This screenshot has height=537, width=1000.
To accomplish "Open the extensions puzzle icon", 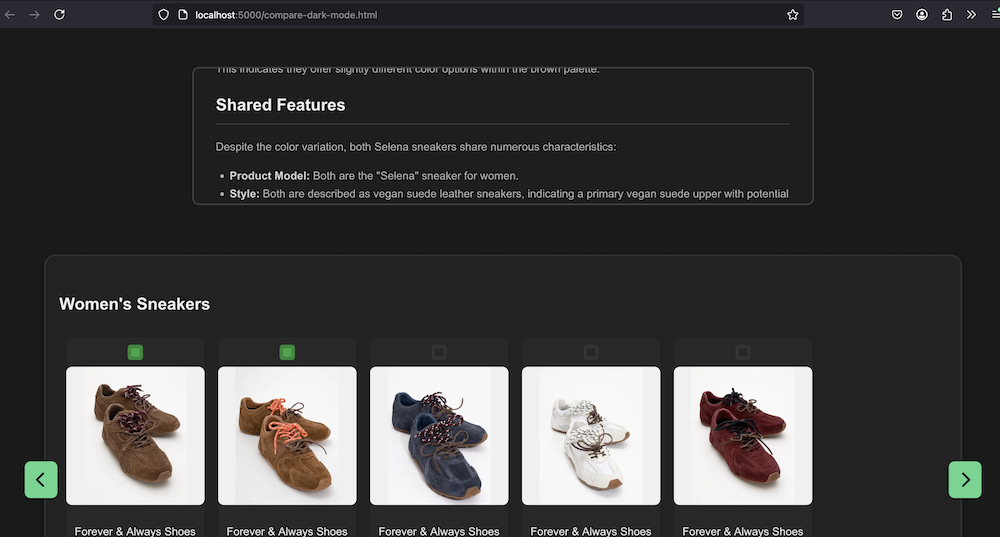I will (x=946, y=15).
